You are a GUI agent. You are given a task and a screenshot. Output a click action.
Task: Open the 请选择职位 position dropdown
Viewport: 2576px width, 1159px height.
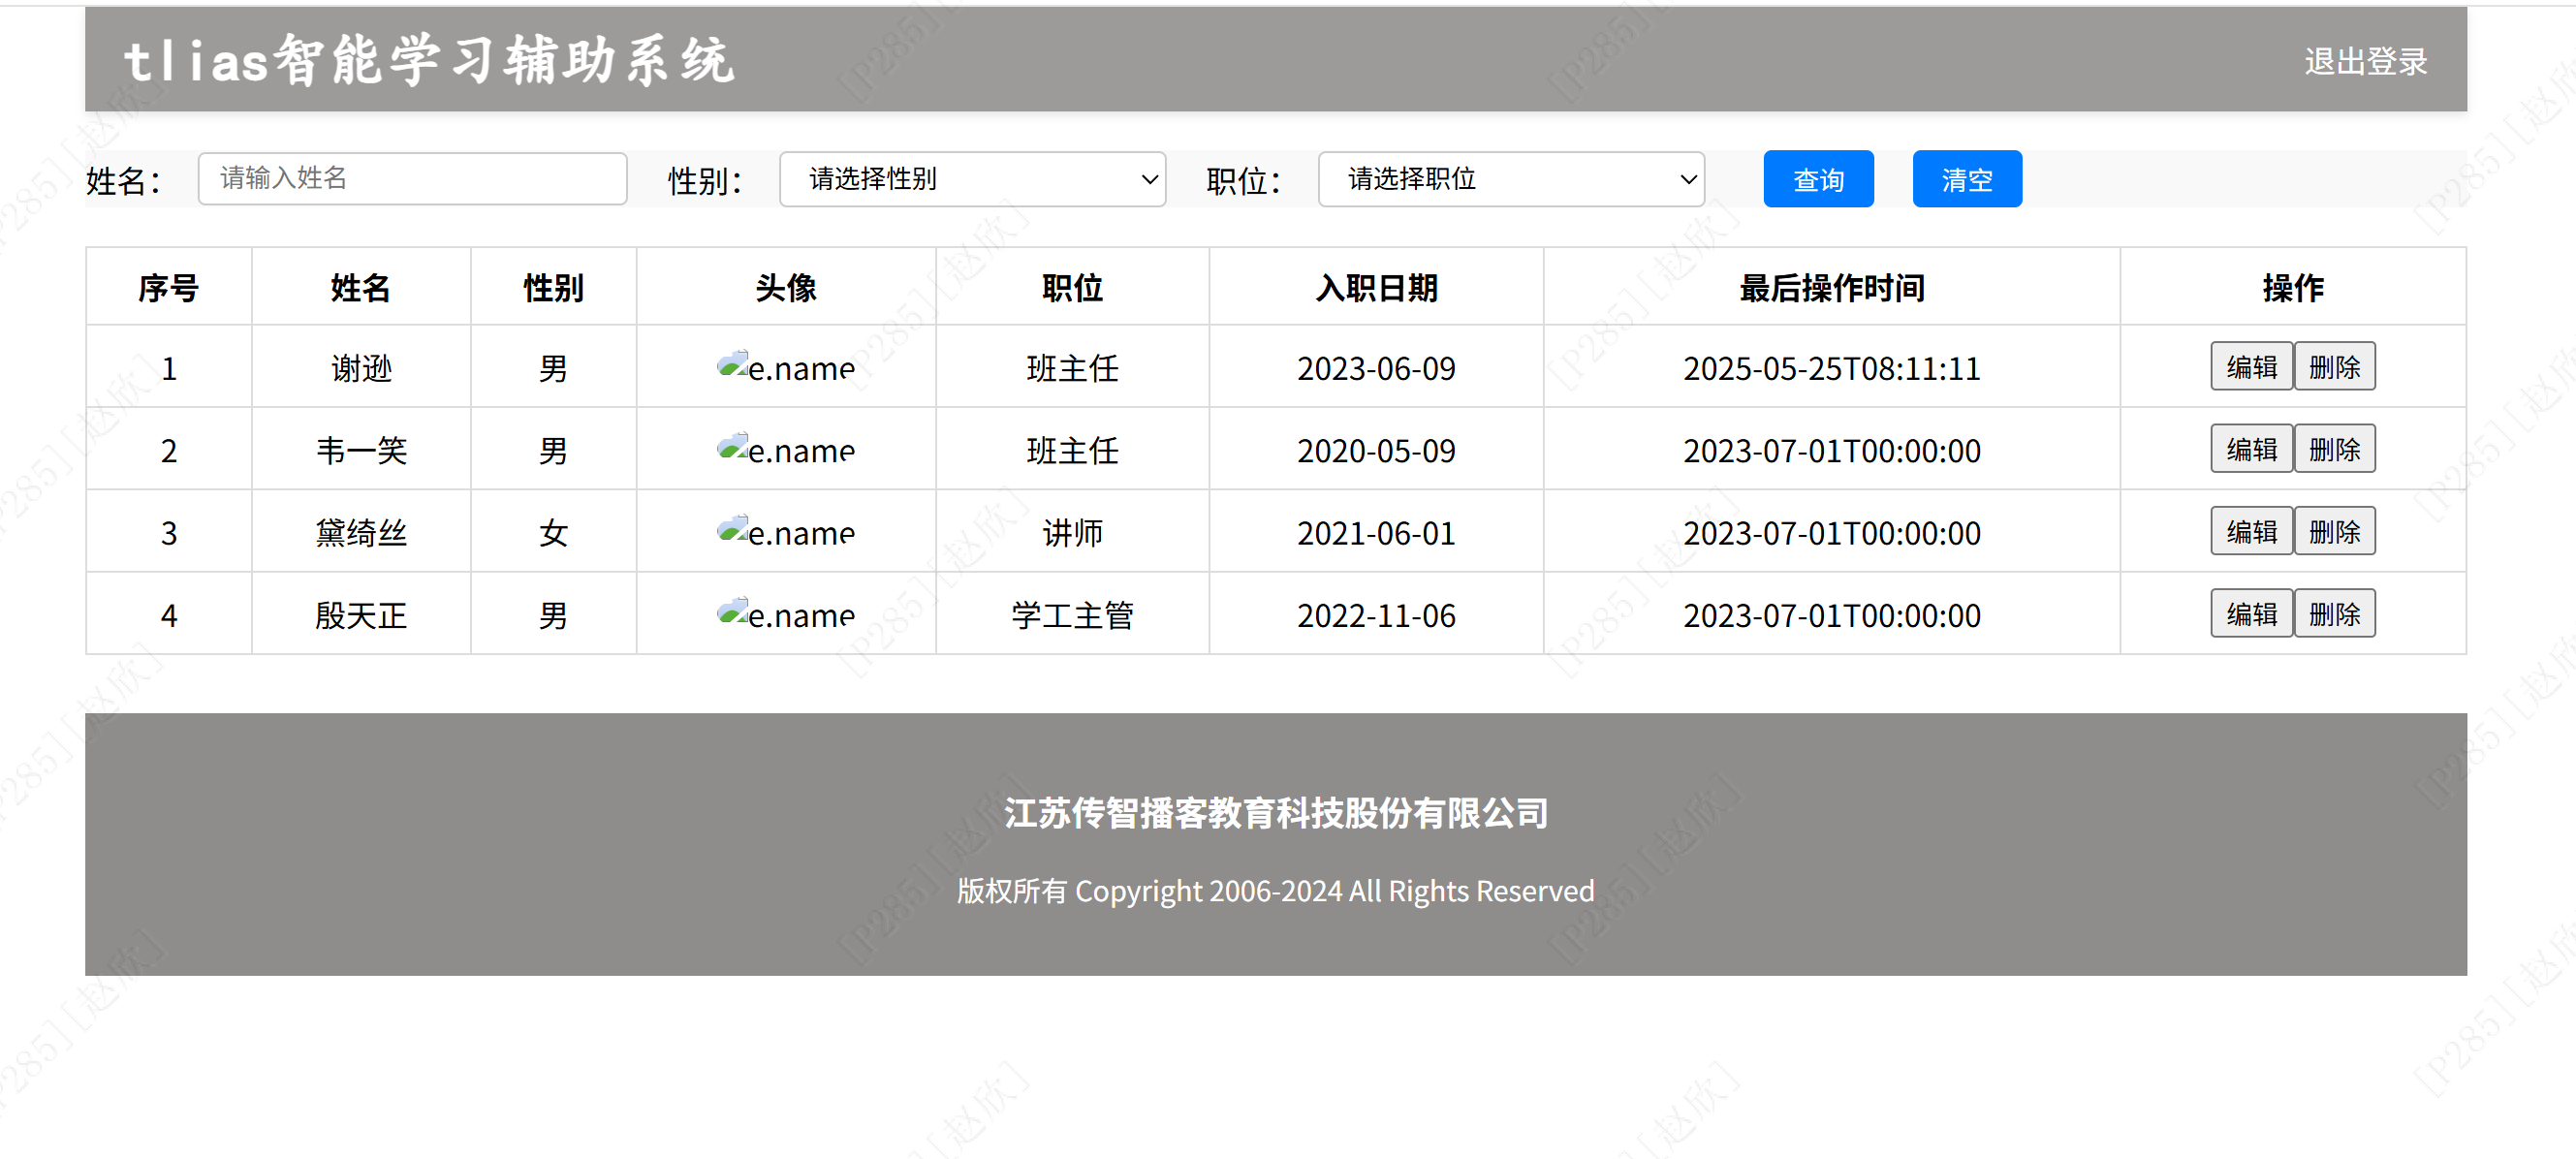point(1510,179)
